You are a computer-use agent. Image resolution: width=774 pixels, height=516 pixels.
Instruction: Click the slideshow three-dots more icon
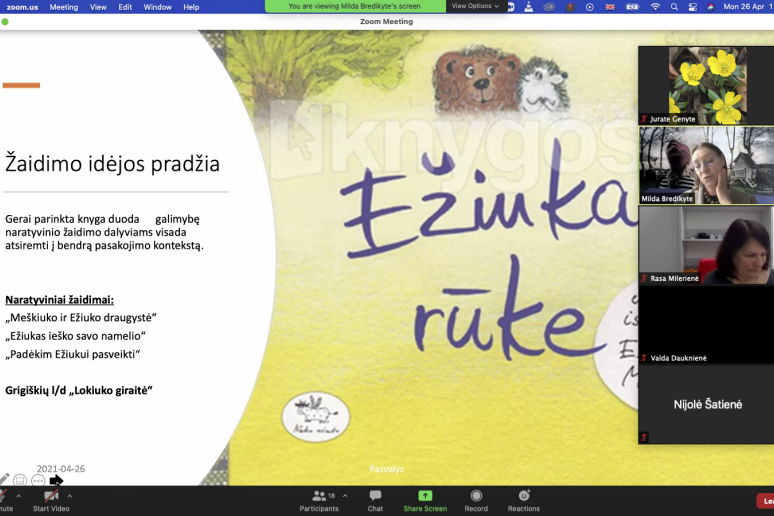[x=38, y=480]
